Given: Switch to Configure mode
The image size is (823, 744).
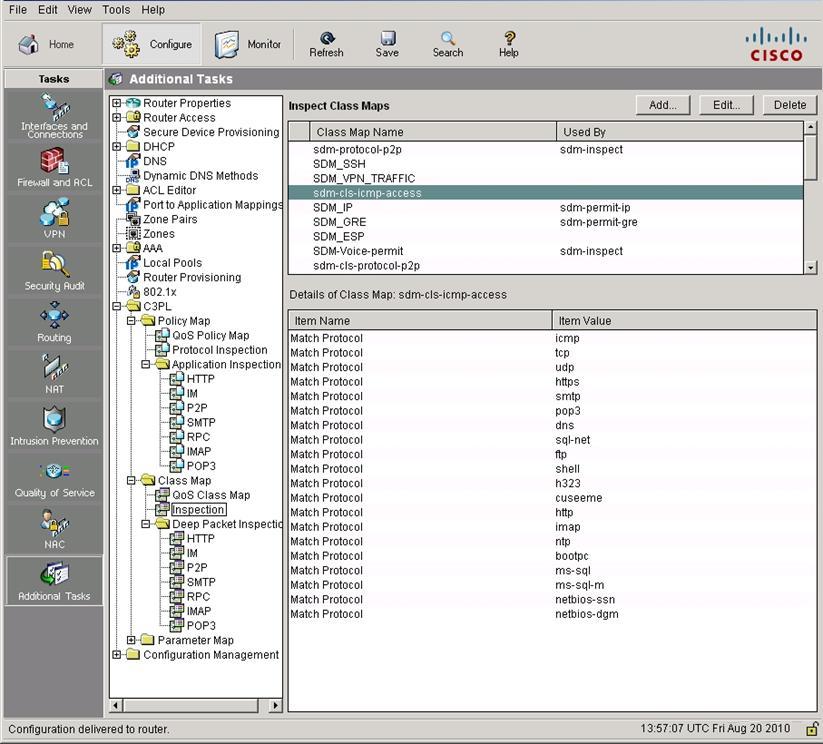Looking at the screenshot, I should tap(152, 45).
